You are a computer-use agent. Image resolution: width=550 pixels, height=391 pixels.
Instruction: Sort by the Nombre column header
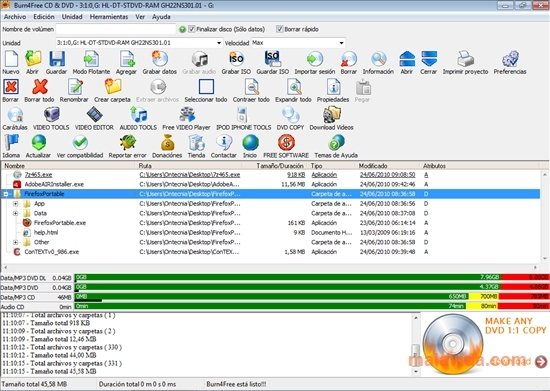(69, 166)
